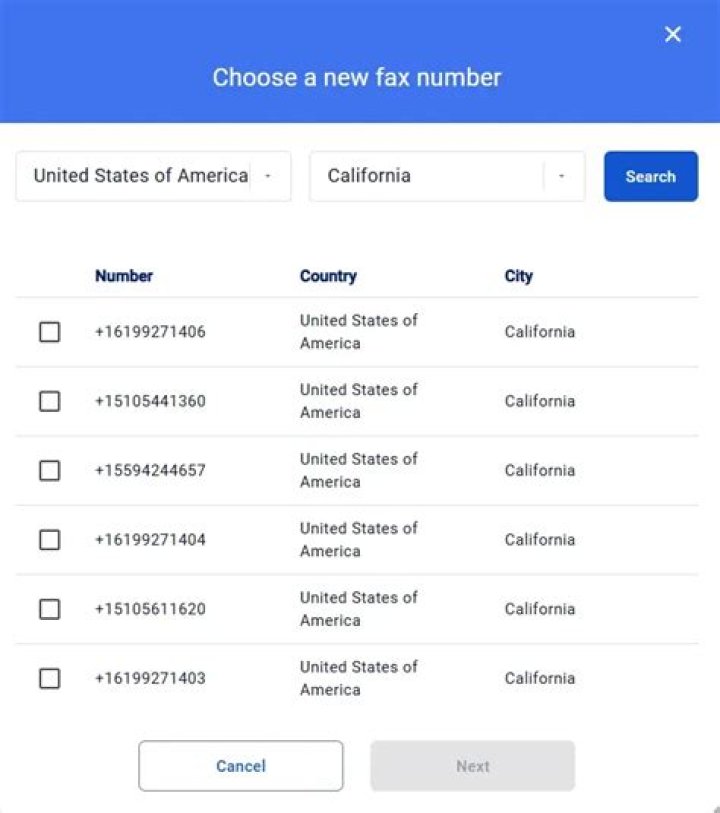
Task: Check the box for +16199271406
Action: click(x=49, y=332)
